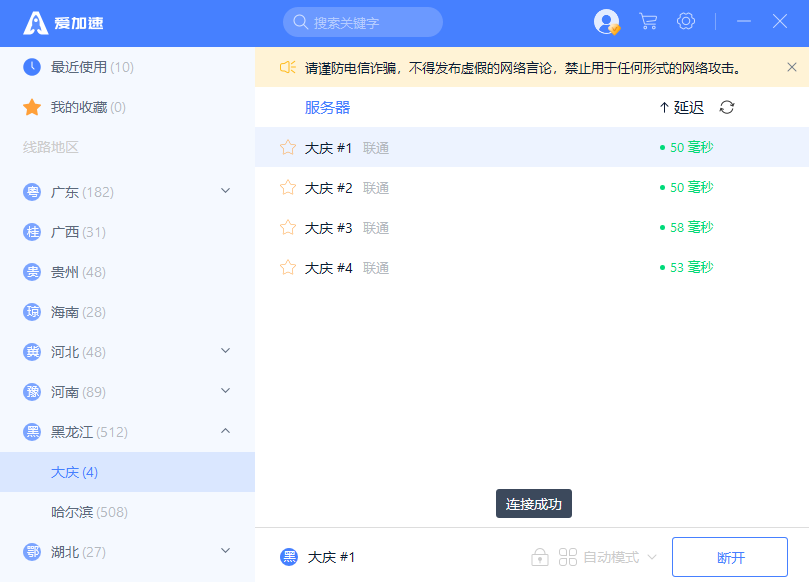The width and height of the screenshot is (809, 582).
Task: Select the 黑龙江 (512) region
Action: (127, 432)
